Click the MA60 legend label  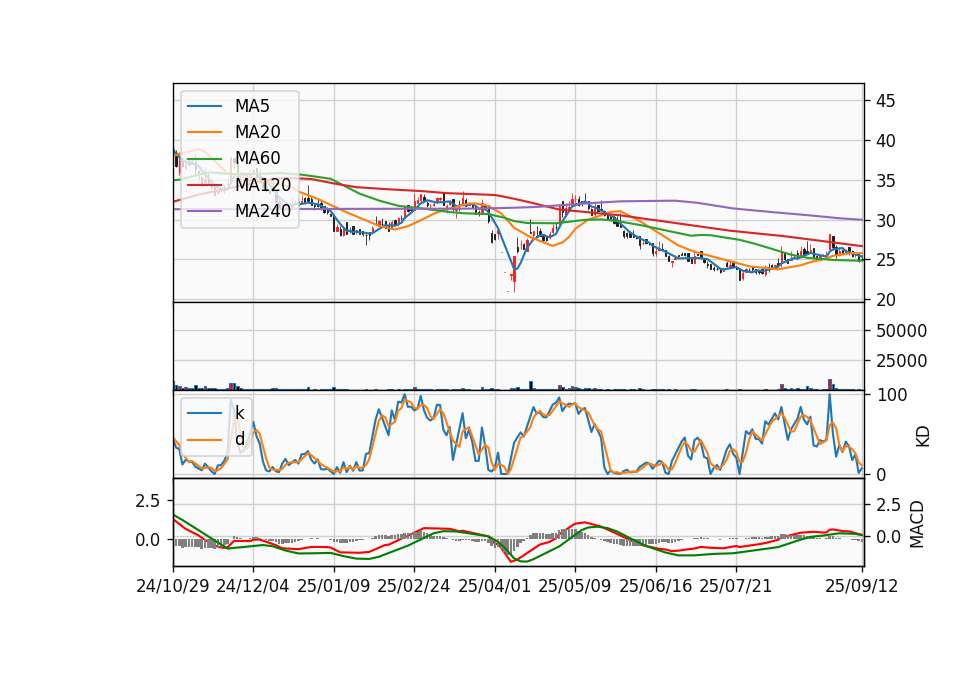coord(257,159)
